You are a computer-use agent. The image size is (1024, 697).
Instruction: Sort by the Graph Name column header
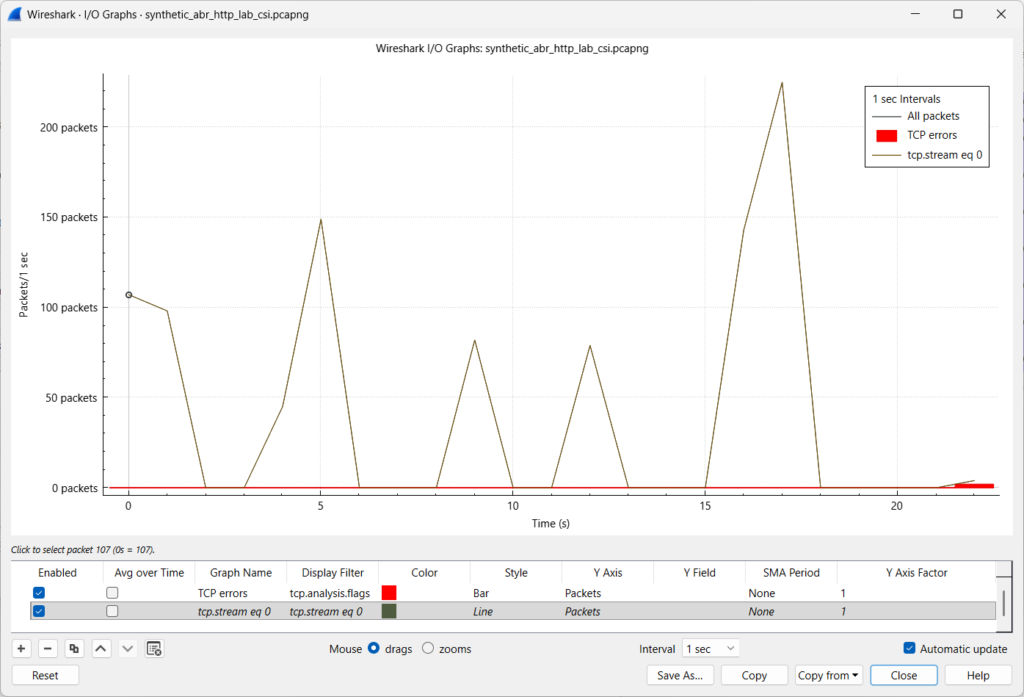pos(241,573)
